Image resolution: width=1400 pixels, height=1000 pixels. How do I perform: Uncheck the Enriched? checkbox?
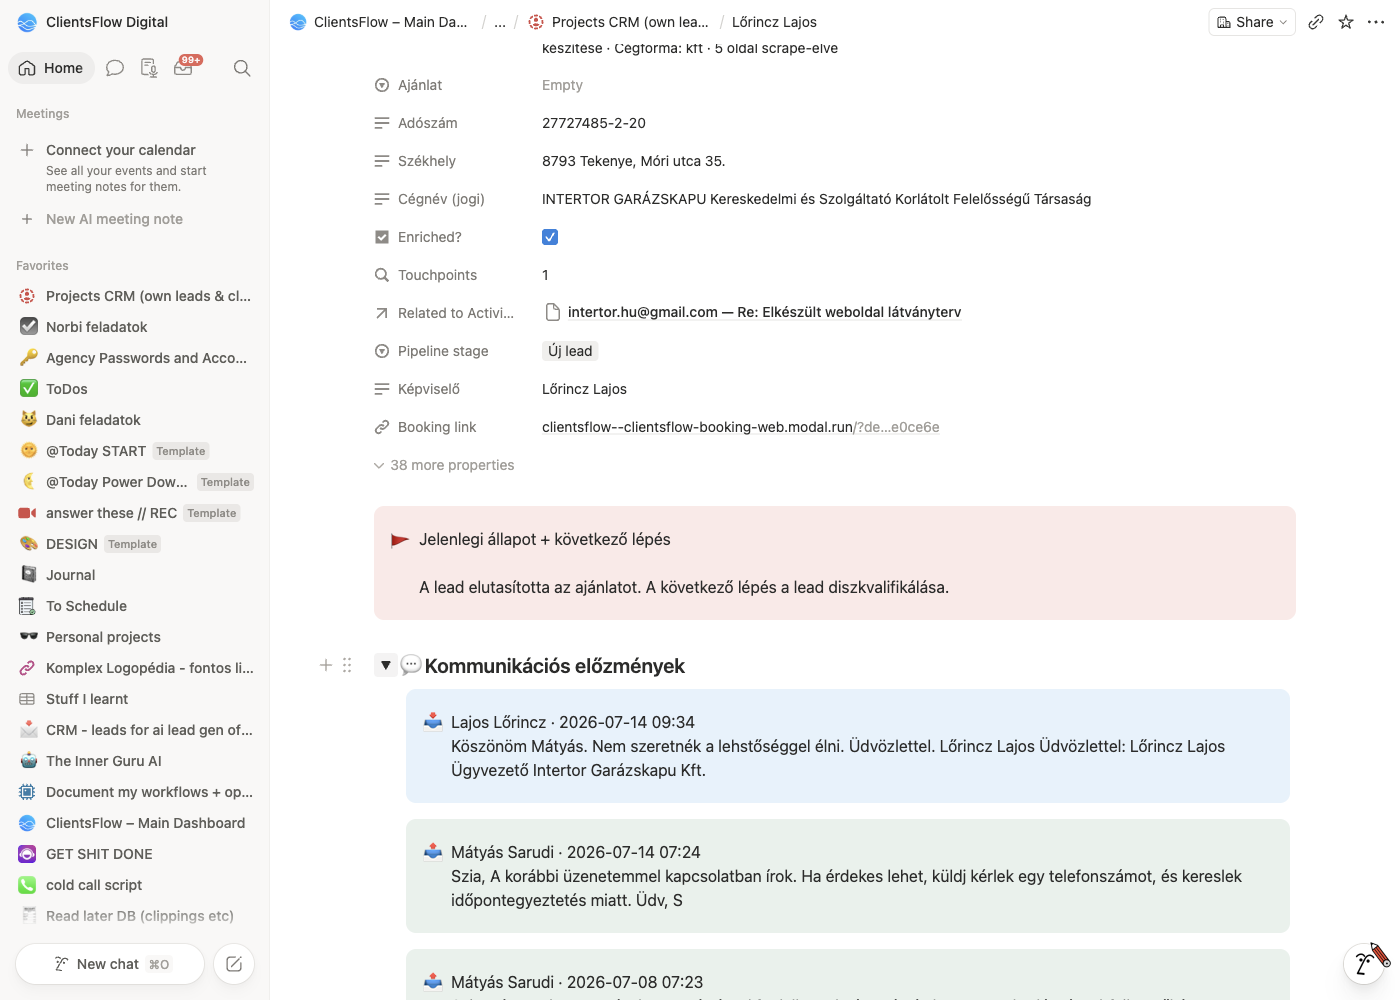coord(550,237)
